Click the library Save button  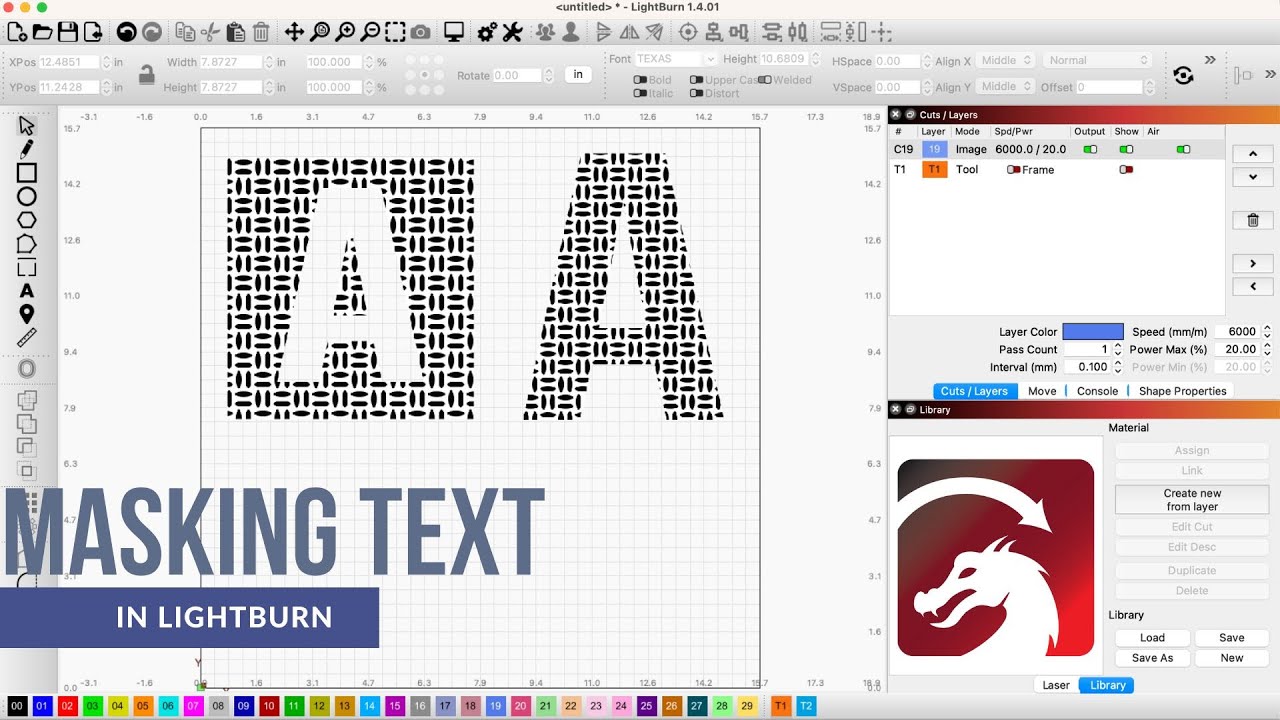point(1232,638)
